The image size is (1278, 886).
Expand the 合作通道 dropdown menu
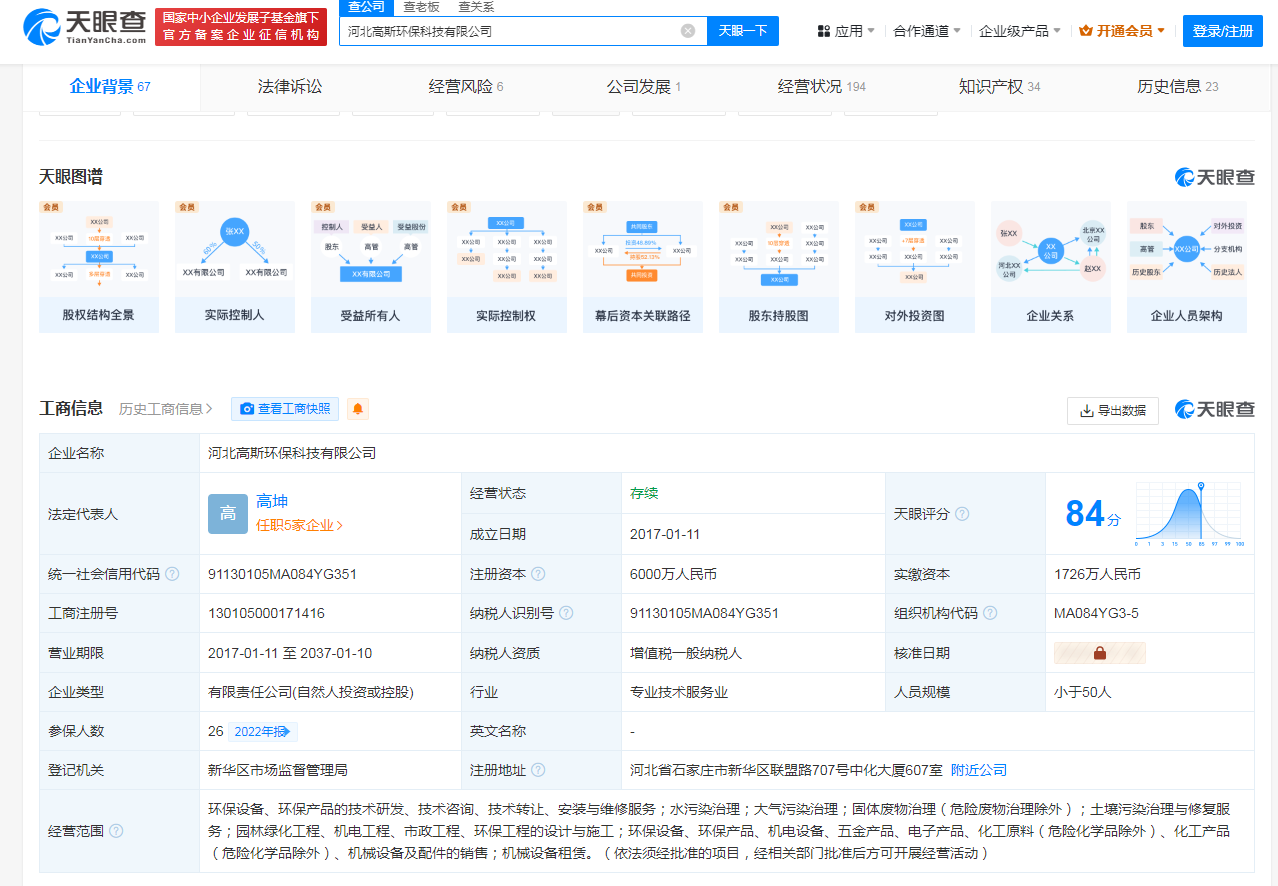[x=927, y=31]
